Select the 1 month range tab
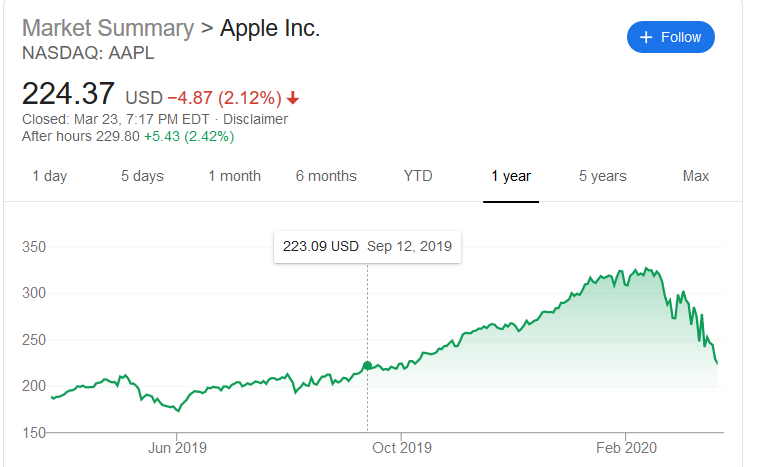The image size is (758, 467). (234, 176)
